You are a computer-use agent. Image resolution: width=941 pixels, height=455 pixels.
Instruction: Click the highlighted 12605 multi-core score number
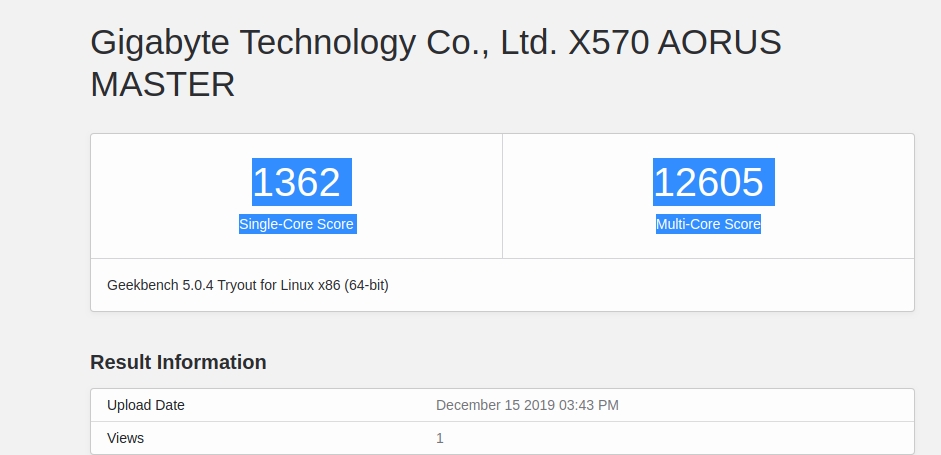(x=708, y=183)
